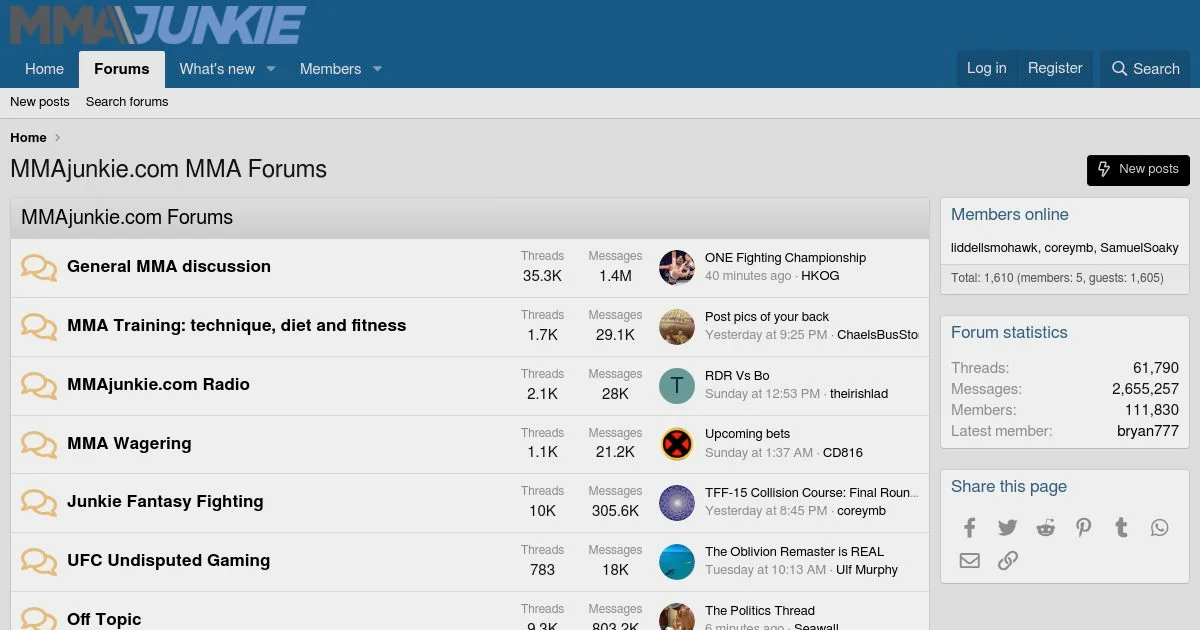
Task: Open theirishlad's T avatar
Action: [x=677, y=386]
